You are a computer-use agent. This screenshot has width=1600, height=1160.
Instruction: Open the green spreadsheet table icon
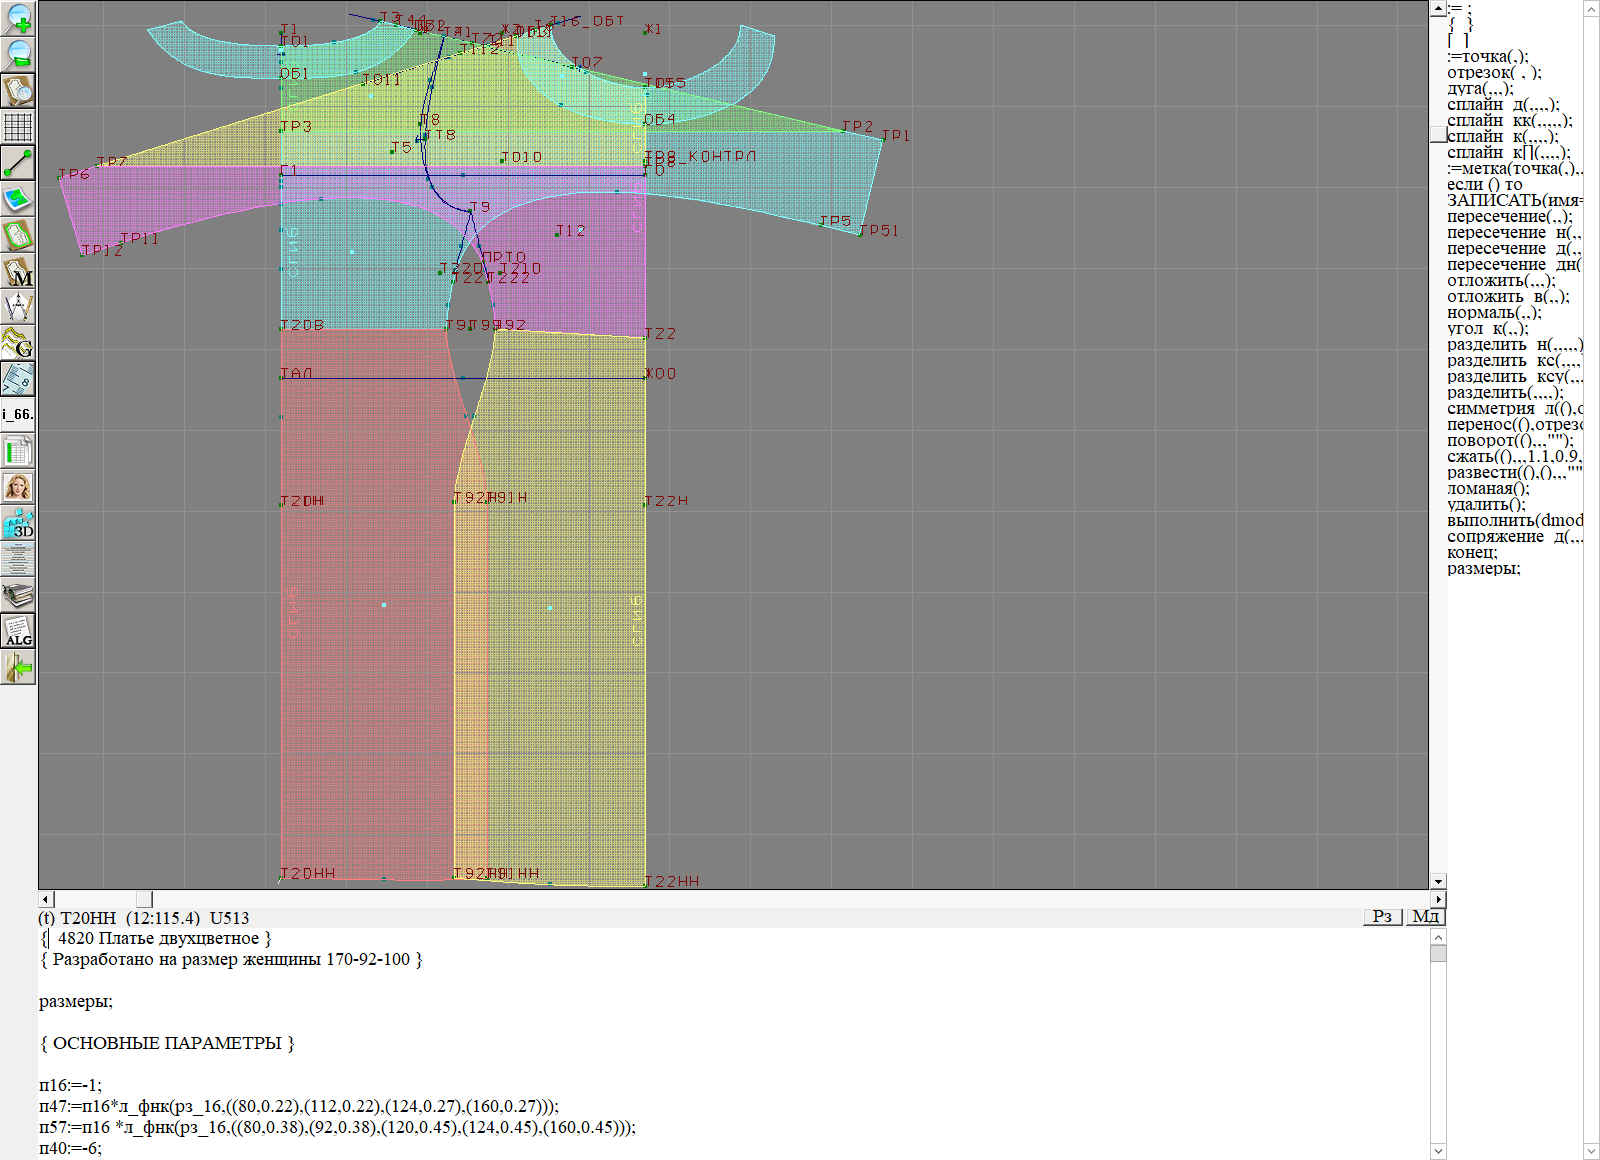click(x=18, y=452)
